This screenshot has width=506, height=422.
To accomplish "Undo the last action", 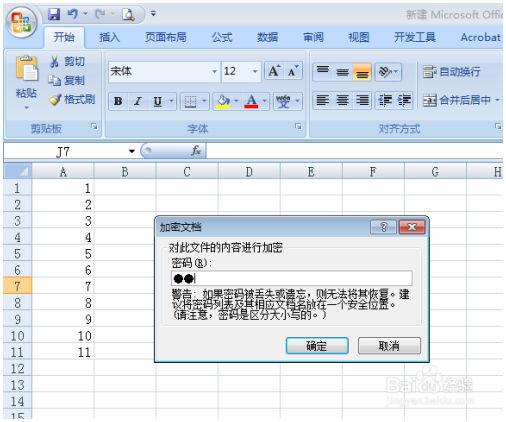I will tap(72, 14).
